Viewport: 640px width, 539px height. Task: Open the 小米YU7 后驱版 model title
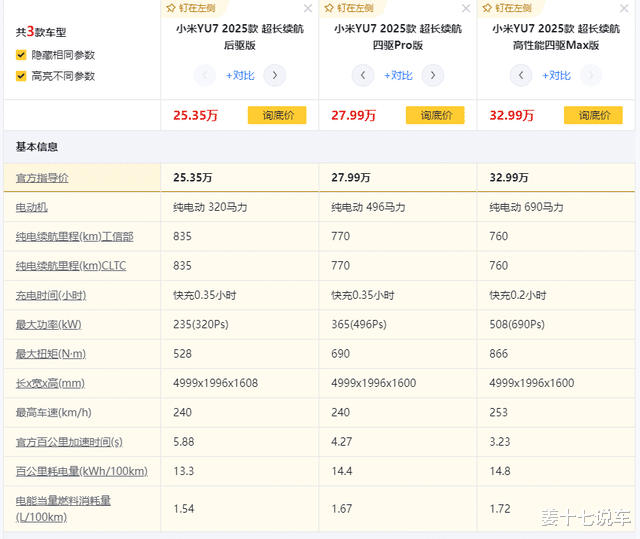pyautogui.click(x=240, y=37)
